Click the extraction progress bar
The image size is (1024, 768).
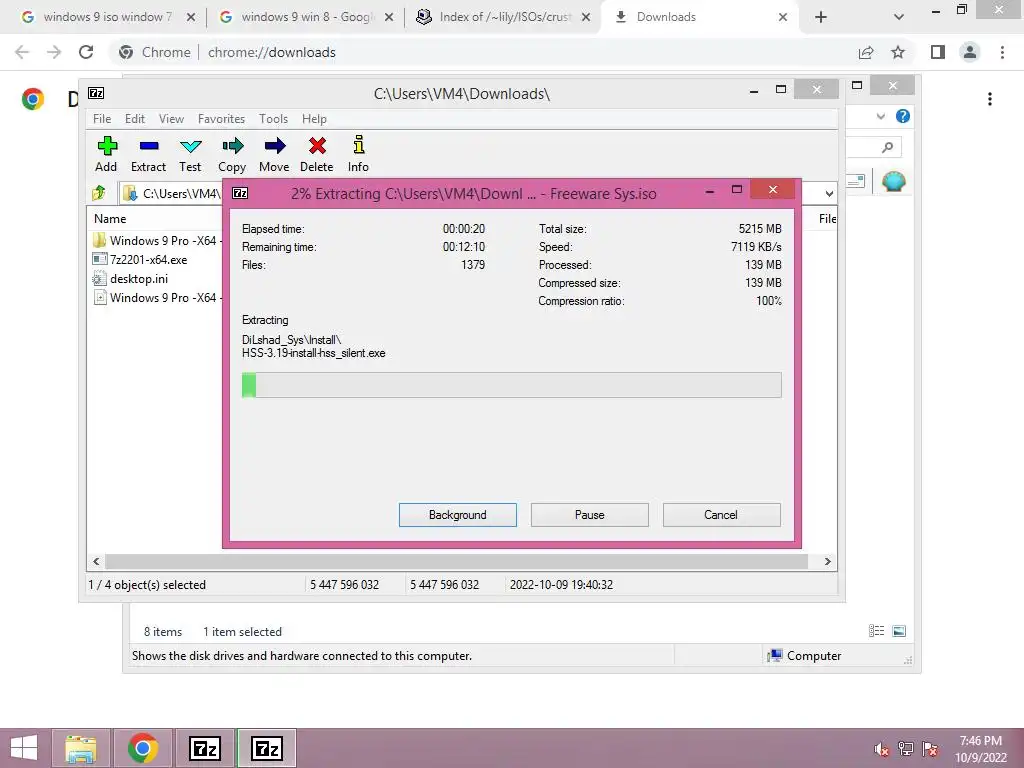coord(511,385)
